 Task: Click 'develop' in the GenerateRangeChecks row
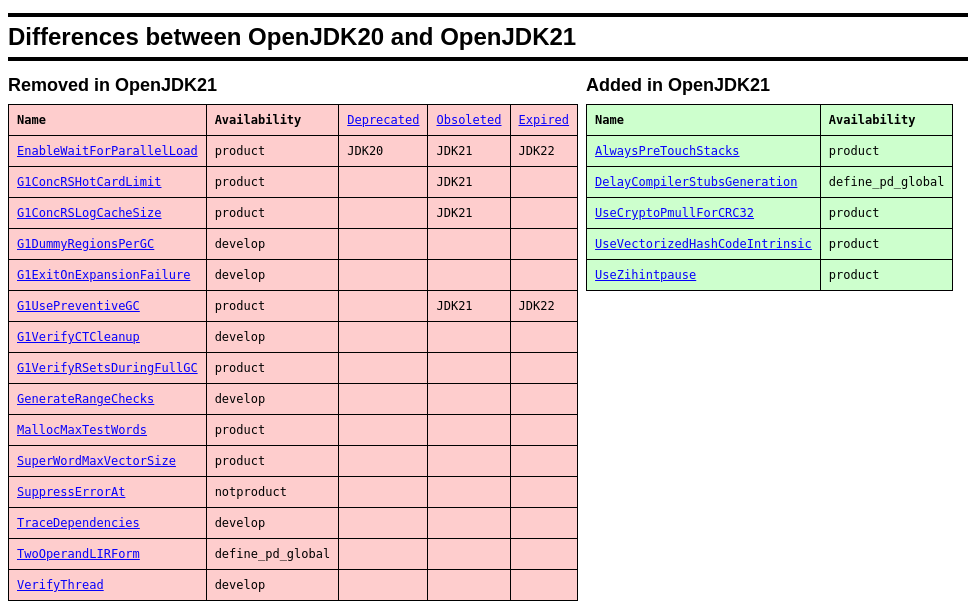click(x=240, y=399)
